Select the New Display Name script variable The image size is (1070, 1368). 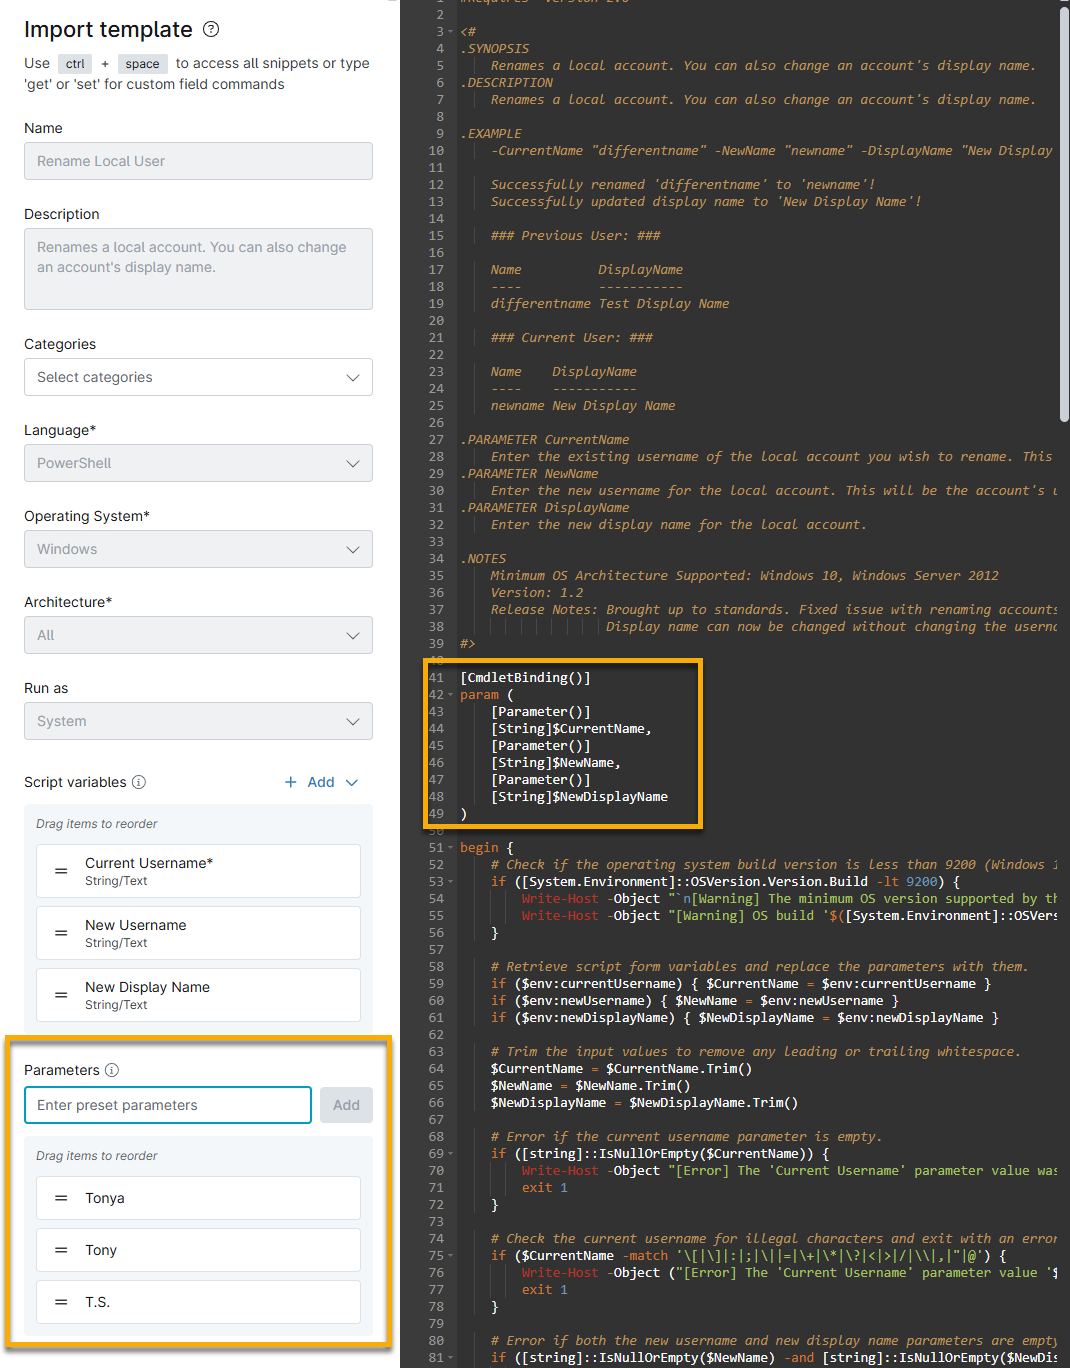tap(198, 995)
